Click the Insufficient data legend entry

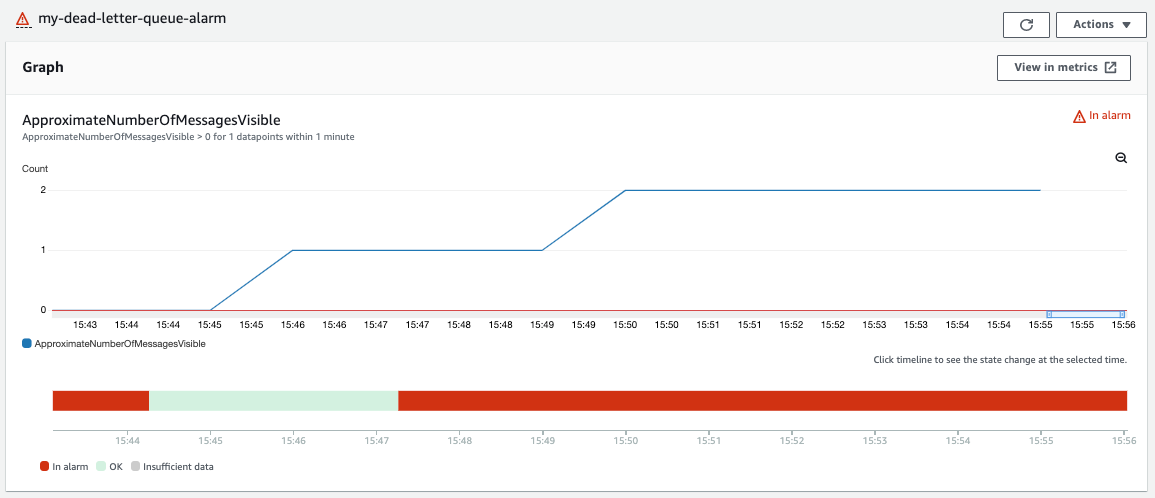click(x=172, y=466)
